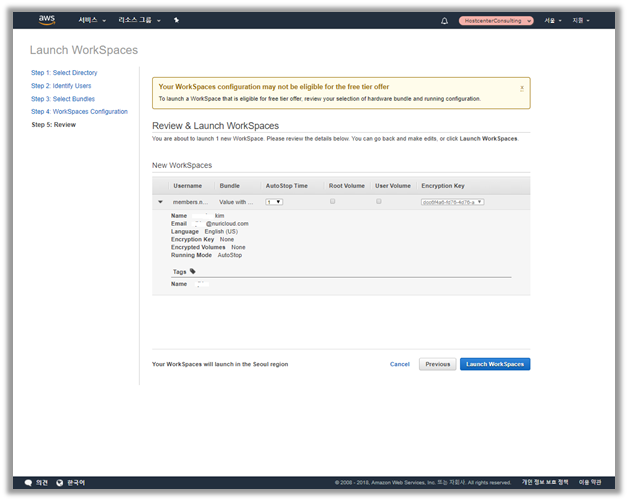
Task: Toggle the Root Volume encryption checkbox
Action: pyautogui.click(x=332, y=202)
